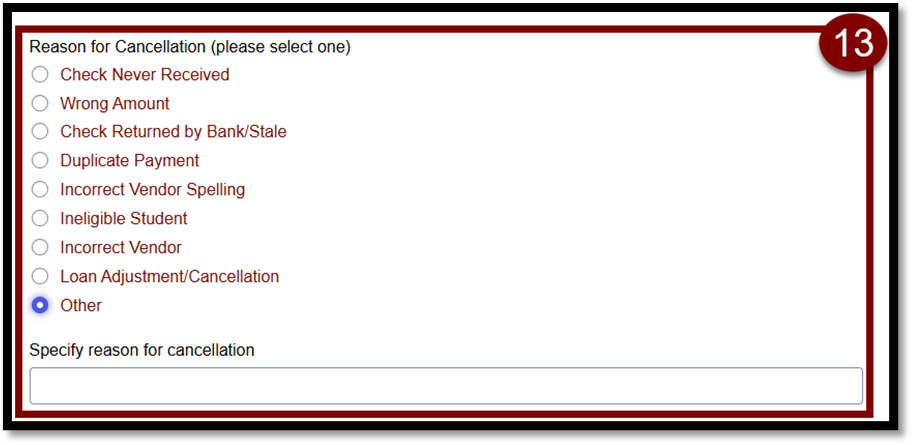
Task: Pick the Duplicate Payment radio button
Action: tap(40, 160)
